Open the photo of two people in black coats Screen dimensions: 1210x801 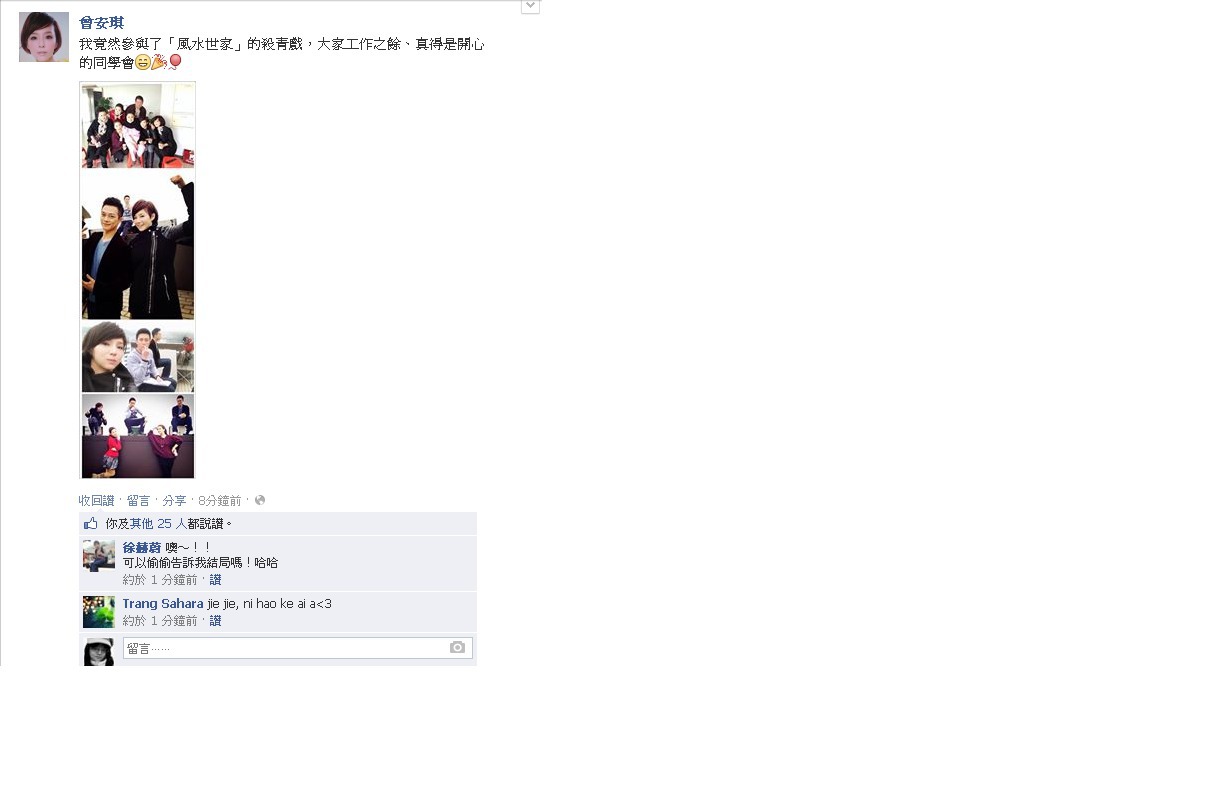click(138, 245)
